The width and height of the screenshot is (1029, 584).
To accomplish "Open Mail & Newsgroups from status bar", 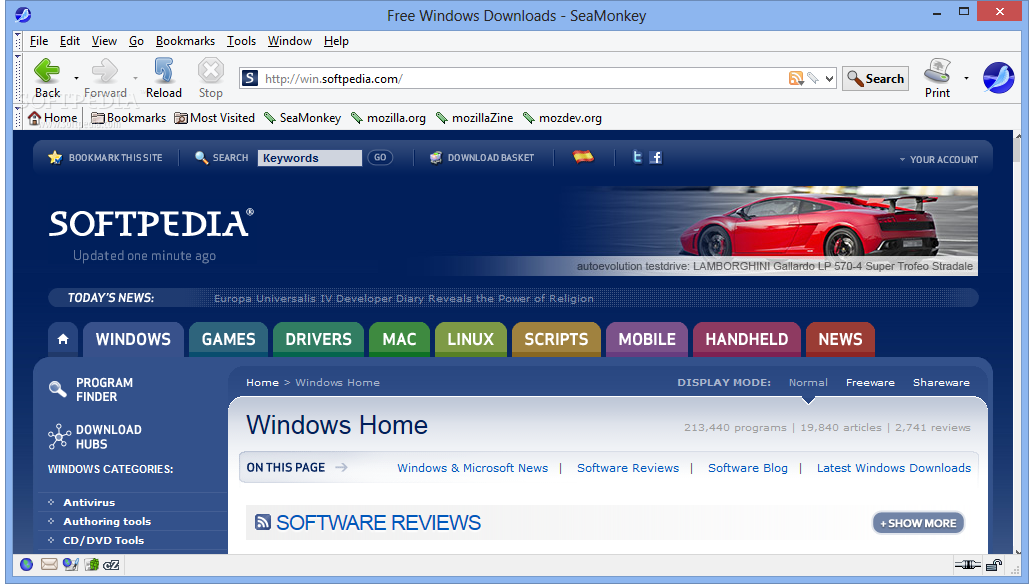I will coord(49,564).
